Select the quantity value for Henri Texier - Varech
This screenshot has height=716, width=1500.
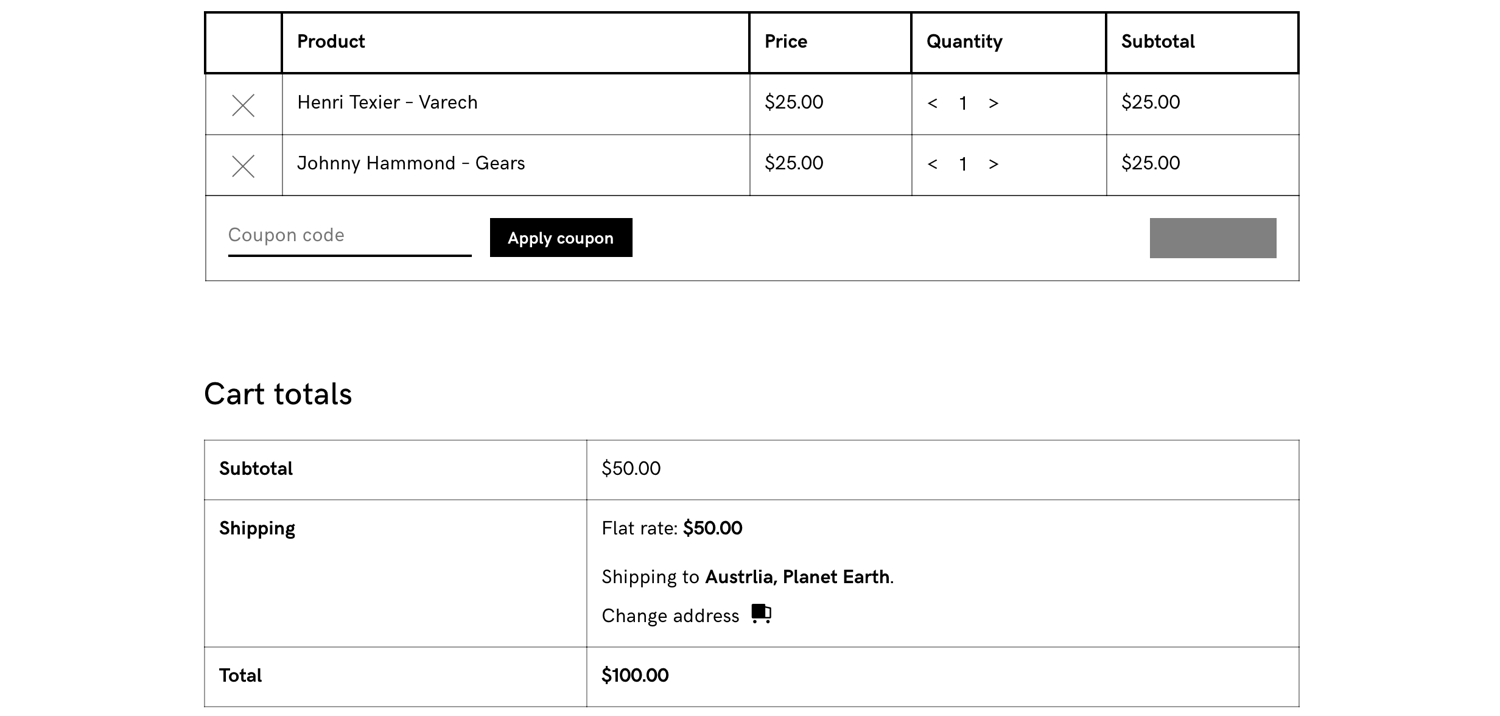coord(963,103)
